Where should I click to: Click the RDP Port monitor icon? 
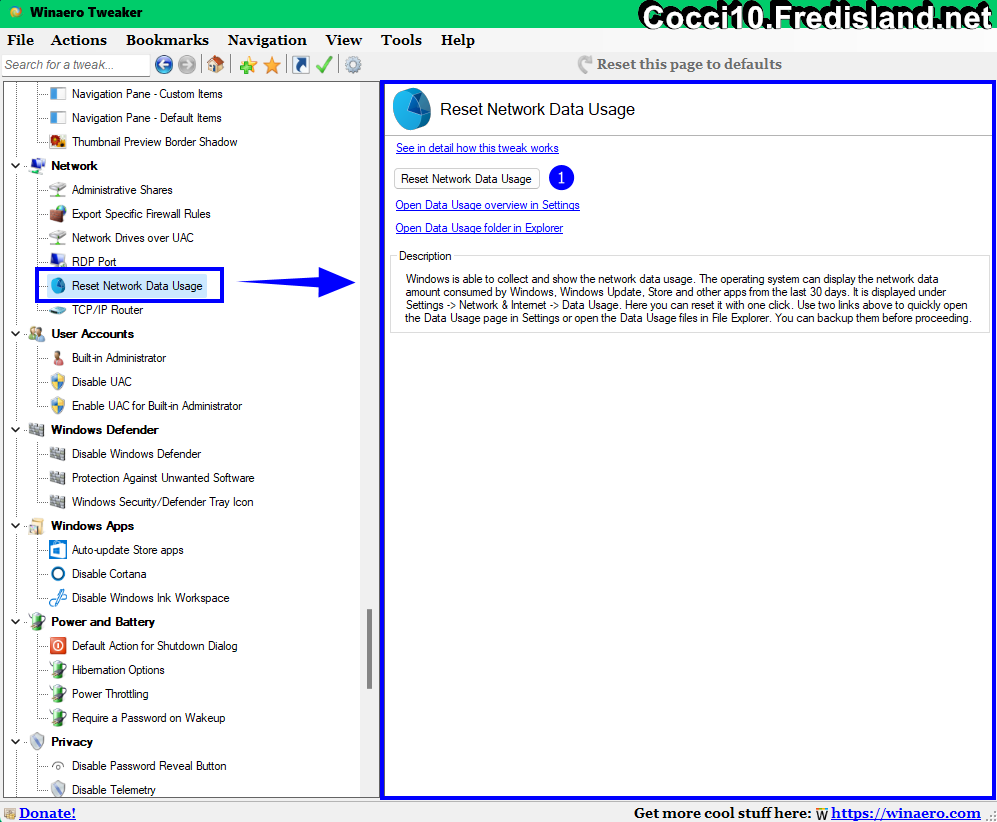coord(58,261)
